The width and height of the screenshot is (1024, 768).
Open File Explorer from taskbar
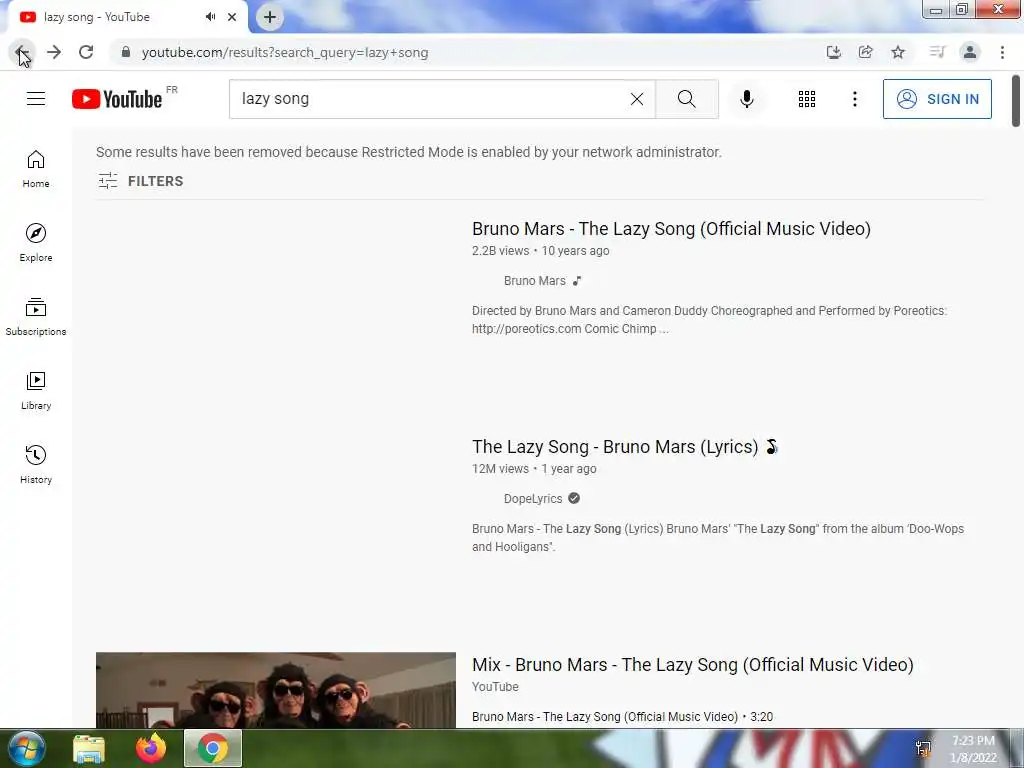click(89, 748)
